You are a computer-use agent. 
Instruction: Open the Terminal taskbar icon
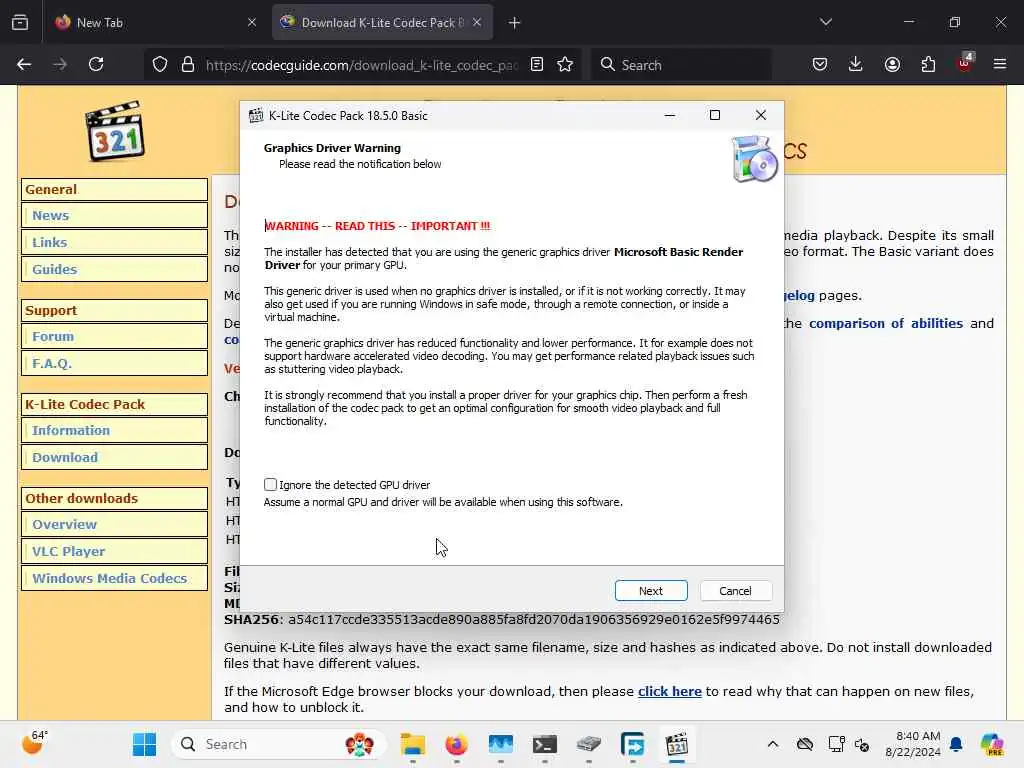545,744
